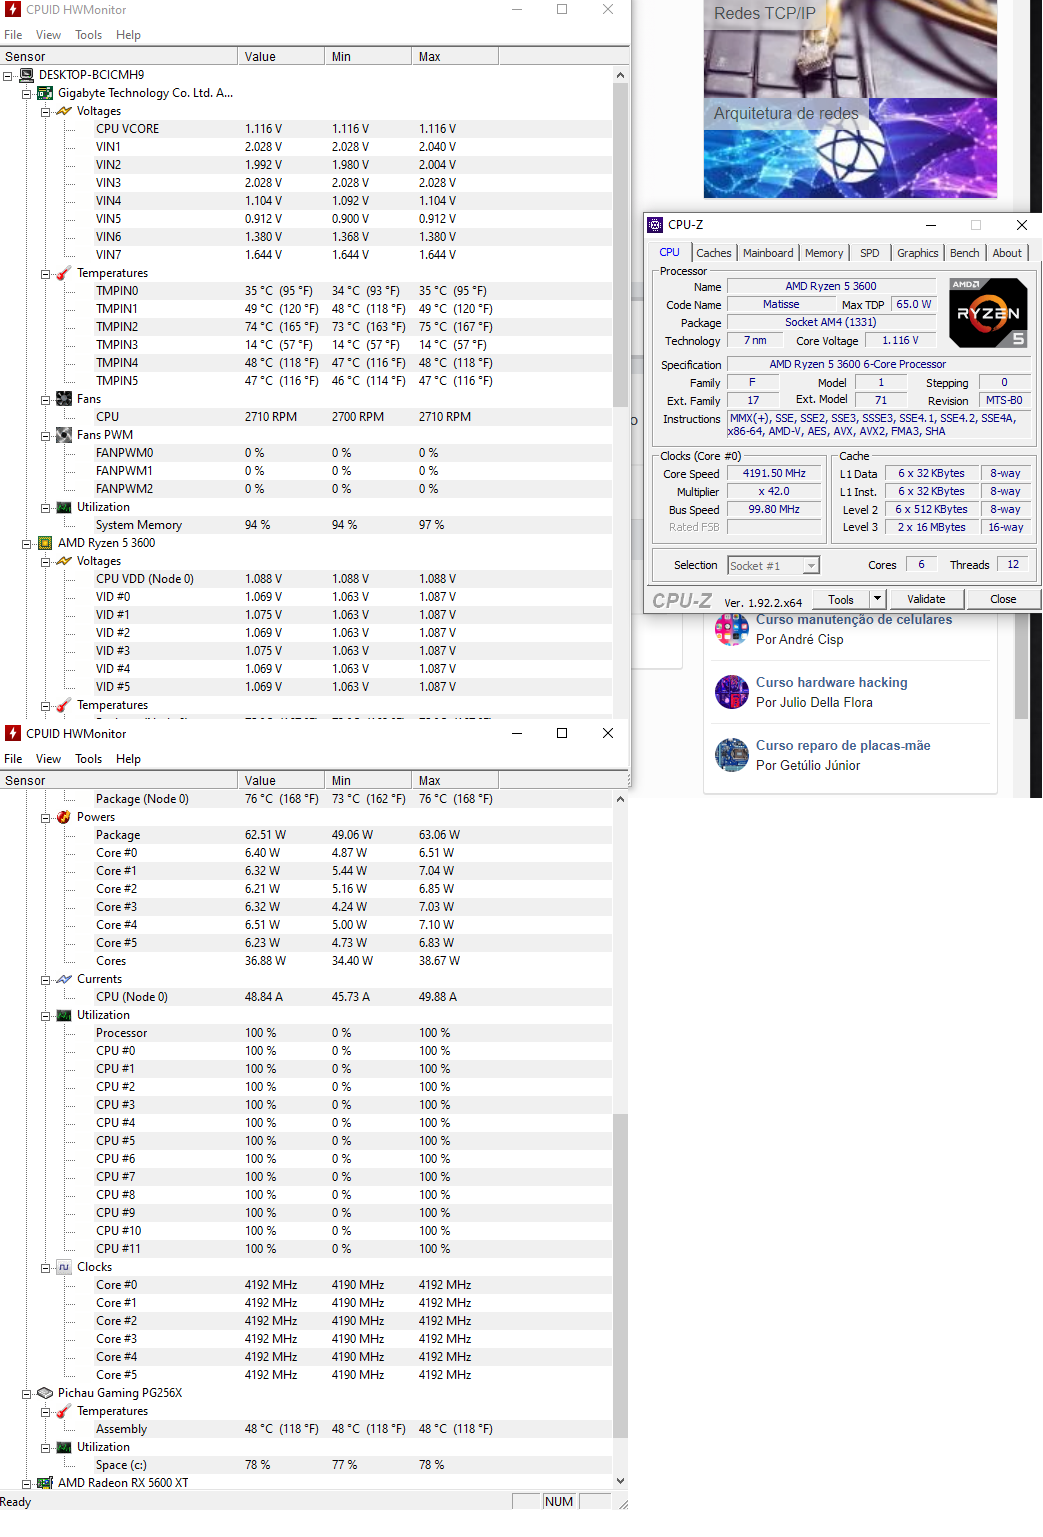This screenshot has width=1043, height=1537.
Task: Click the Validate button in CPU-Z
Action: (926, 599)
